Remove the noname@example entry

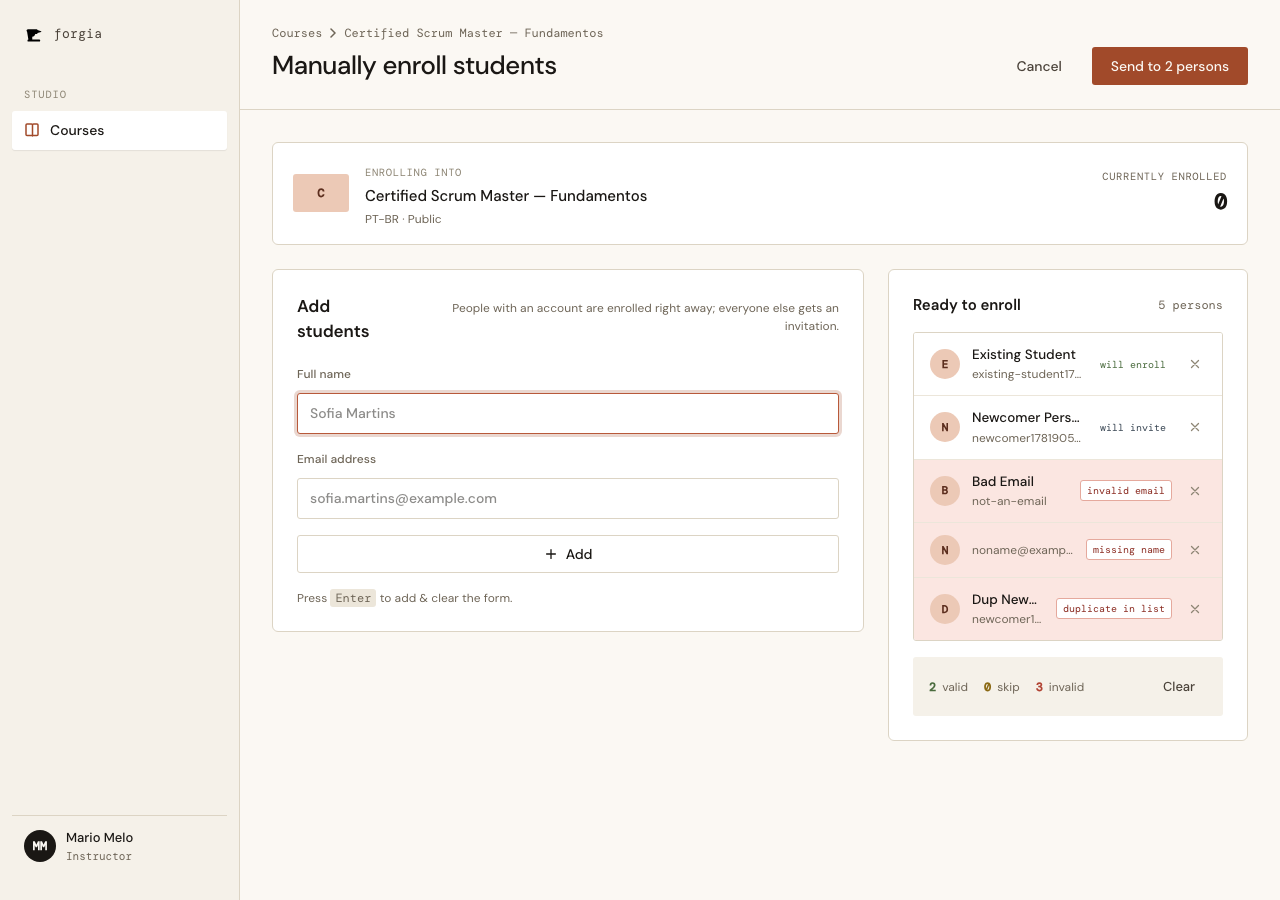point(1195,550)
